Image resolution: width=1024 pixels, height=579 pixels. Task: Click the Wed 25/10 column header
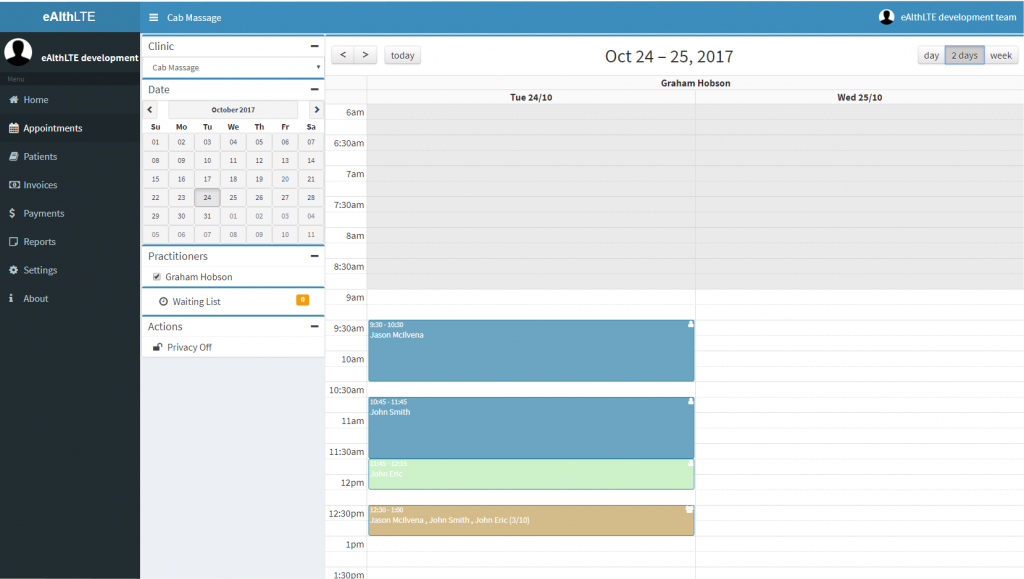click(x=859, y=97)
